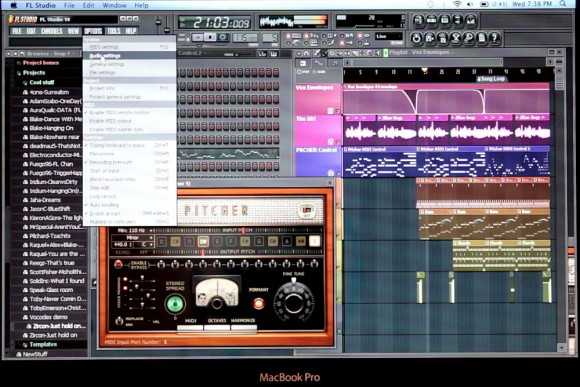Screen dimensions: 580x387
Task: Select the D# note button in Pitcher
Action: tap(203, 242)
